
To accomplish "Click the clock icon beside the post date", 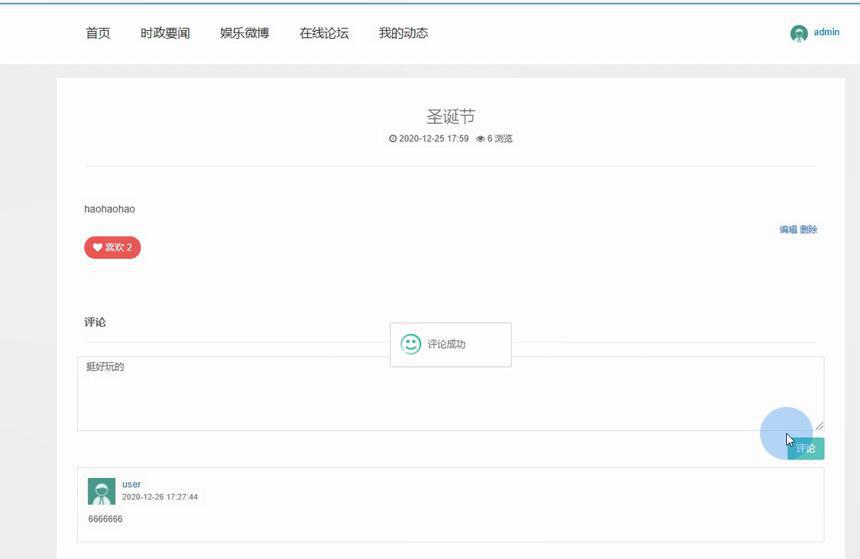I will 393,139.
